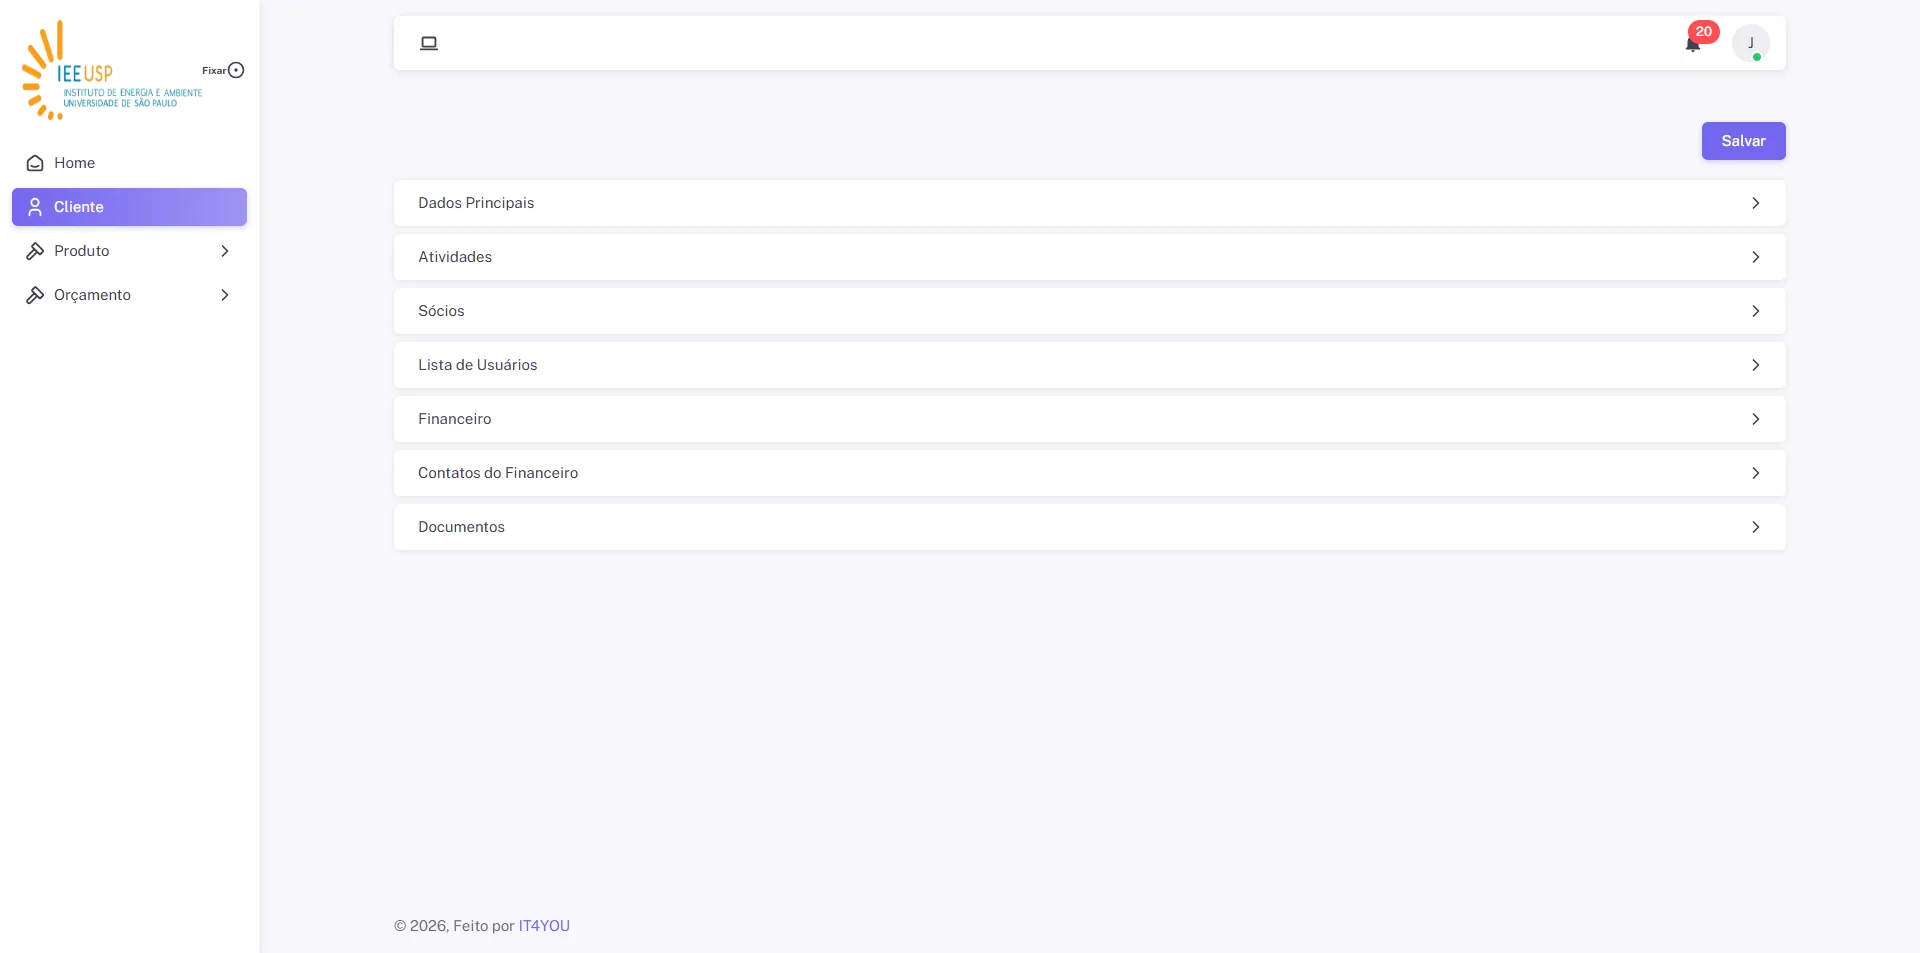Click the Orçamento hammer icon
The image size is (1920, 953).
coord(35,295)
